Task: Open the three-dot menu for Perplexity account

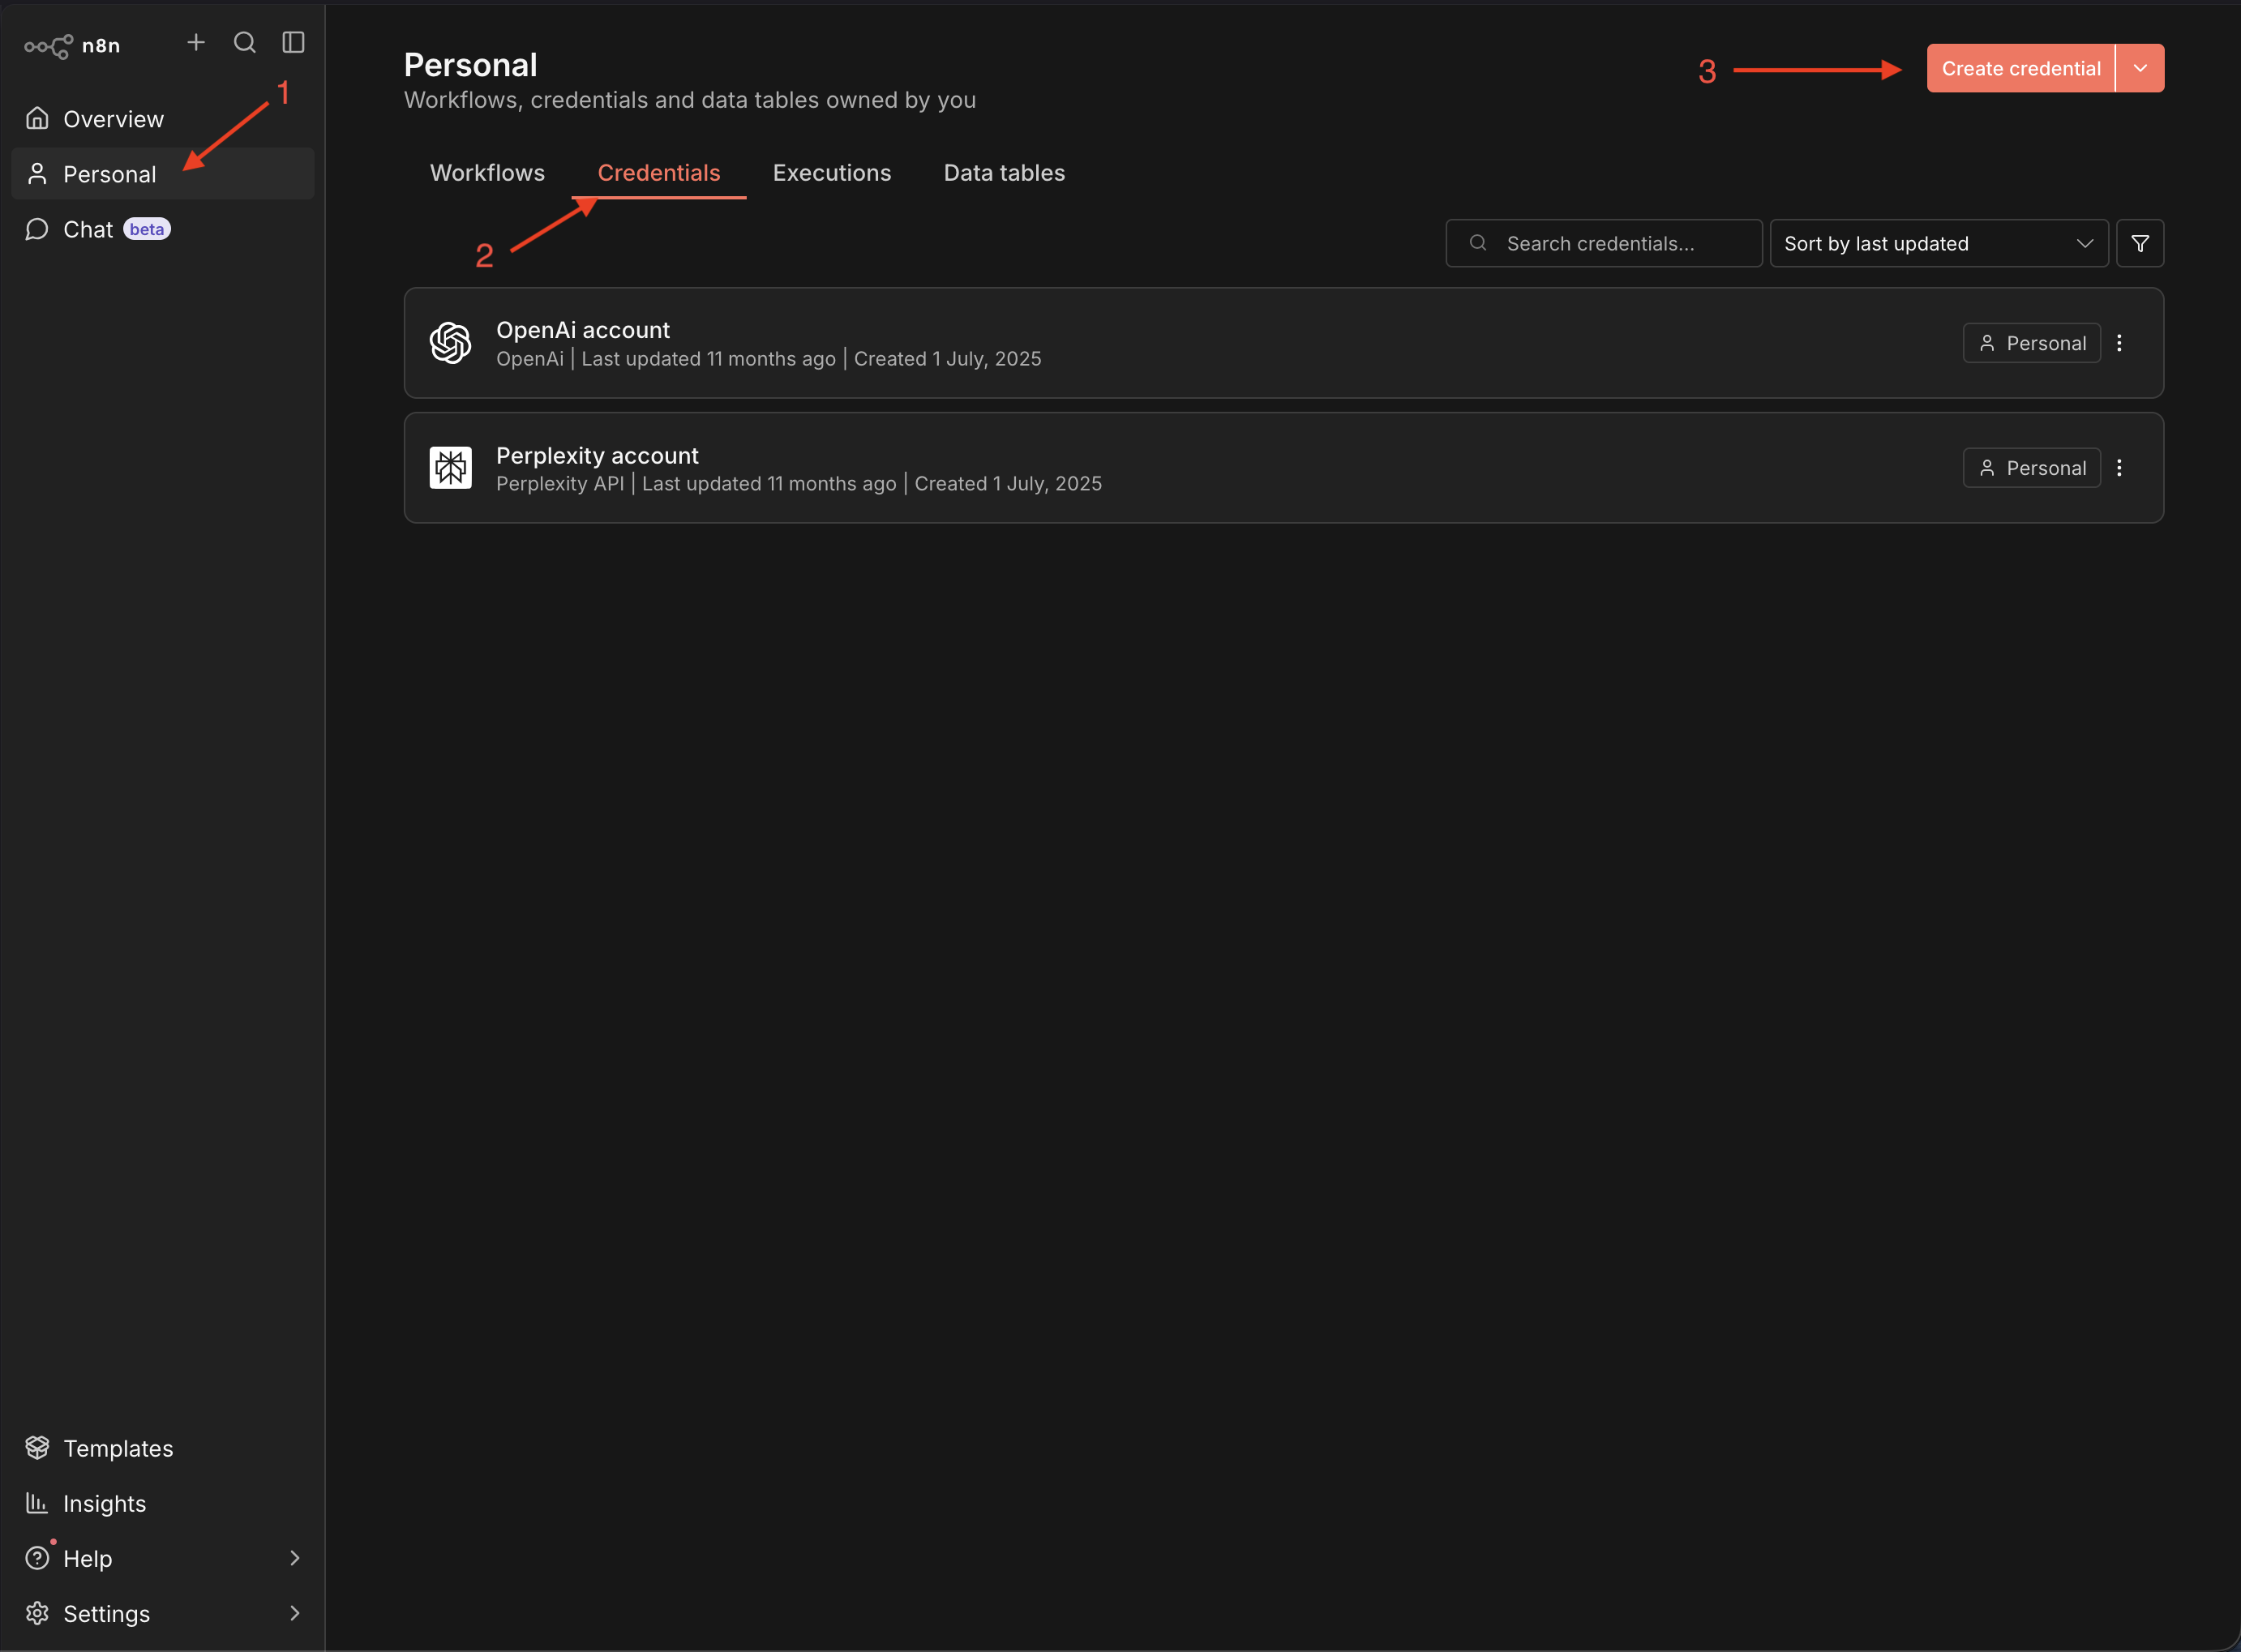Action: (x=2119, y=467)
